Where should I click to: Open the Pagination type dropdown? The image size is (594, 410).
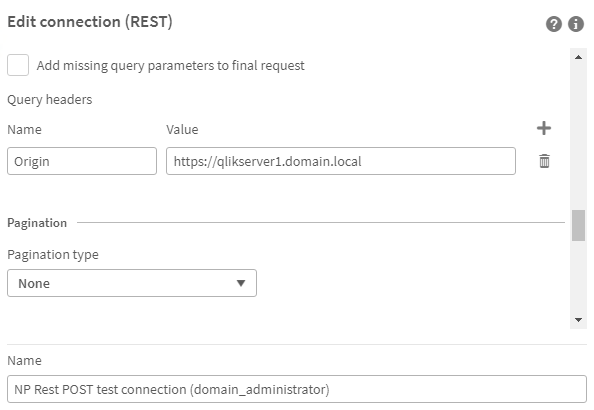coord(132,283)
